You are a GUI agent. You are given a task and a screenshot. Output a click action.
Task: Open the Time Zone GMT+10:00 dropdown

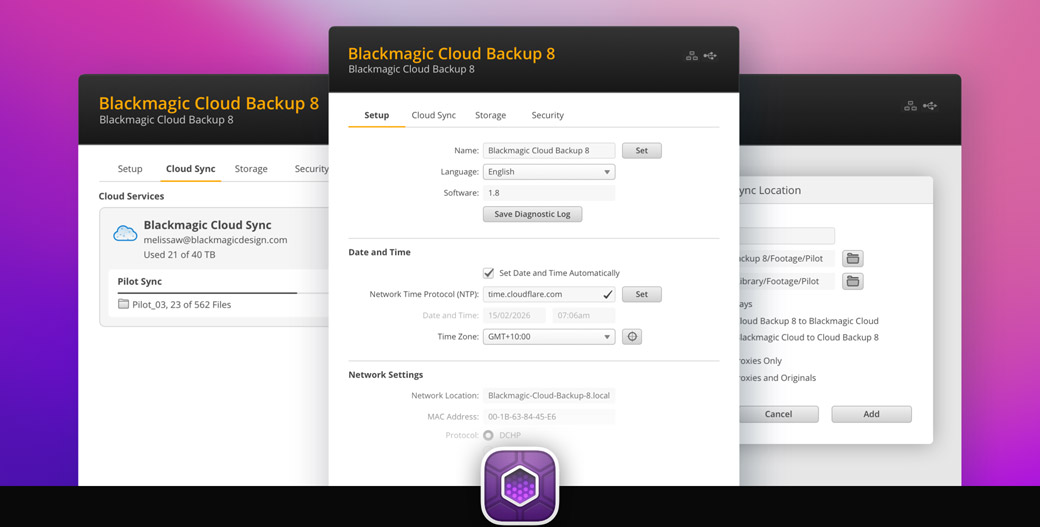coord(549,337)
